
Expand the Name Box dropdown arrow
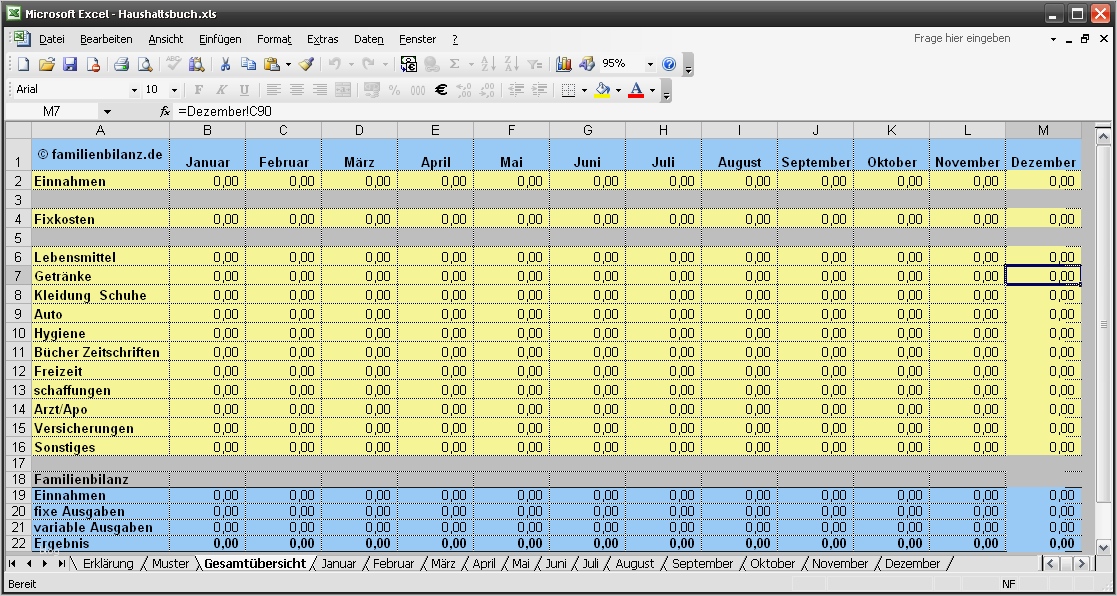(107, 111)
